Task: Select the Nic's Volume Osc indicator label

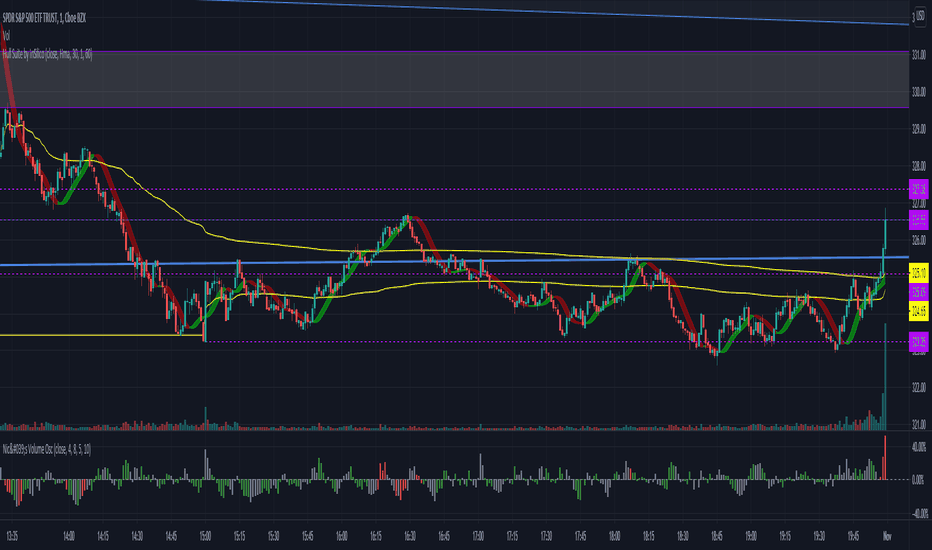Action: (46, 450)
